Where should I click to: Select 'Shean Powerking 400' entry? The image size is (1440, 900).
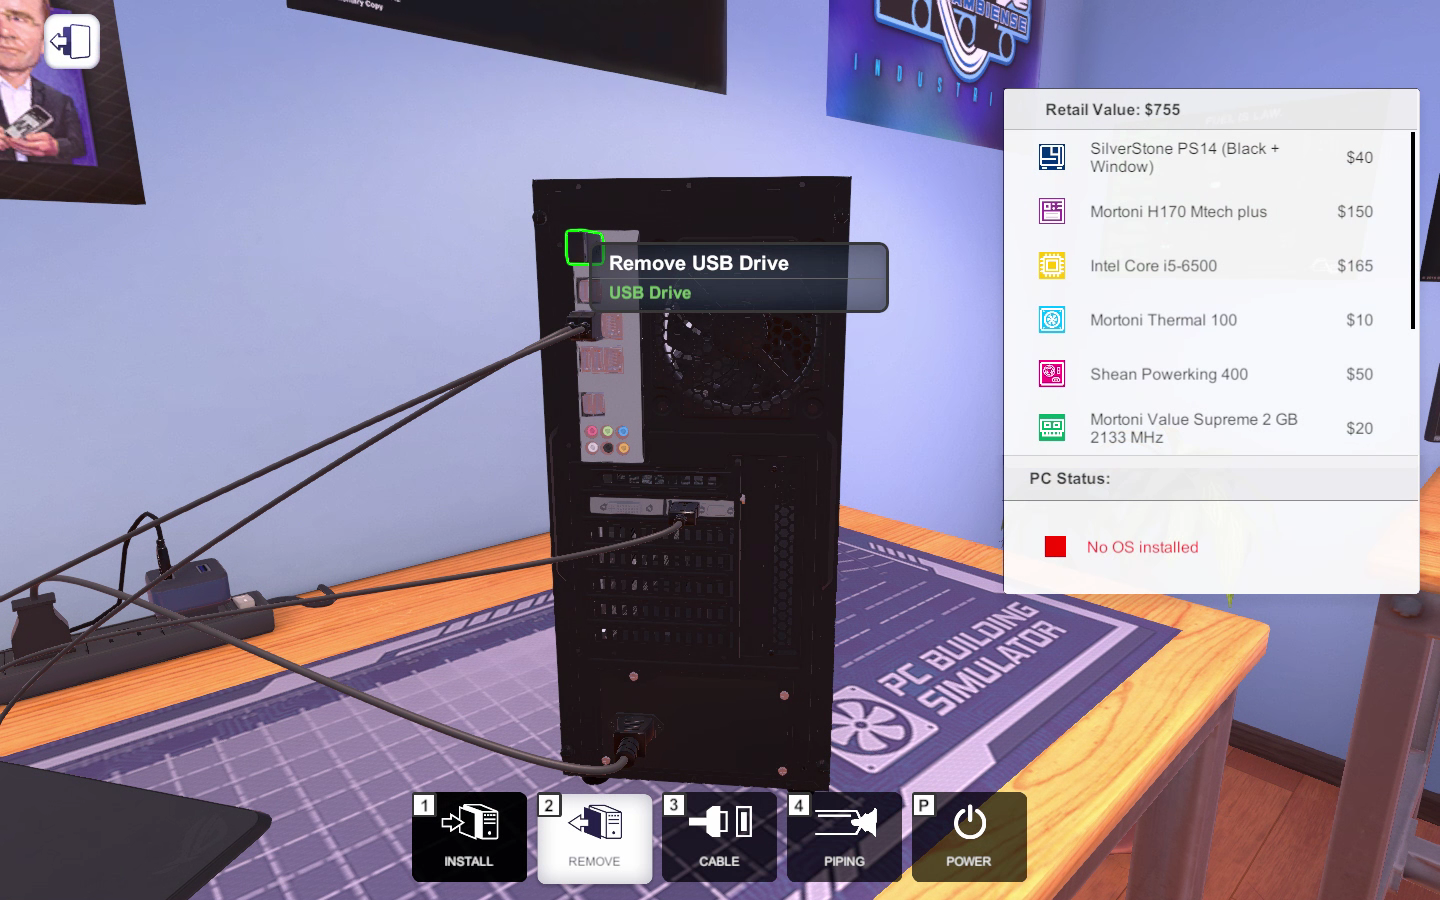pyautogui.click(x=1207, y=374)
